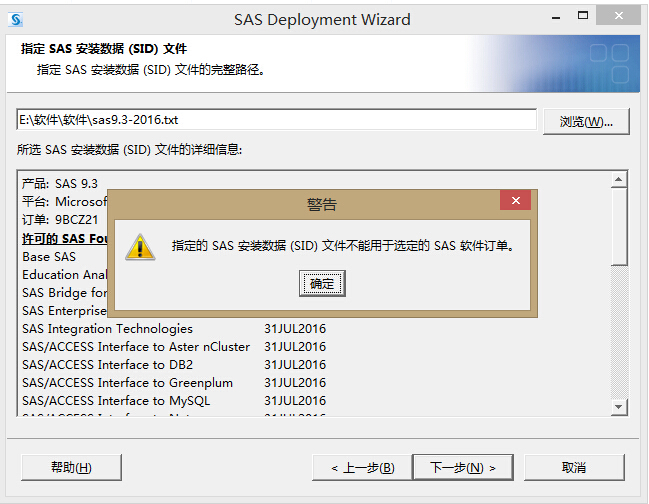Screen dimensions: 649x504
Task: Proceed with 下一步(N) button
Action: point(463,468)
